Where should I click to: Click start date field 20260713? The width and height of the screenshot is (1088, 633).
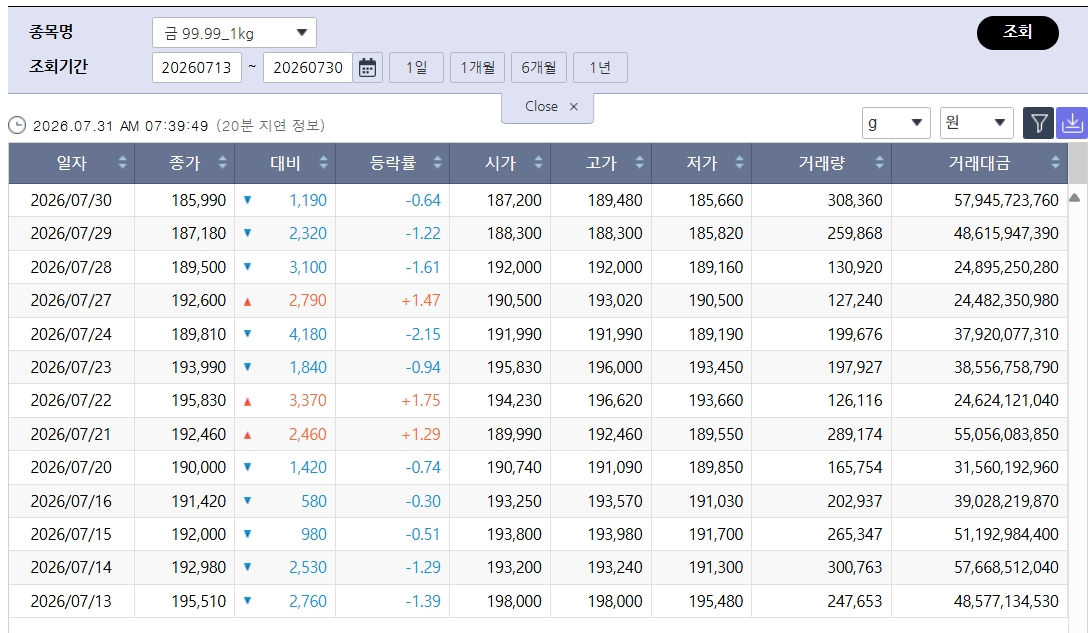coord(197,67)
